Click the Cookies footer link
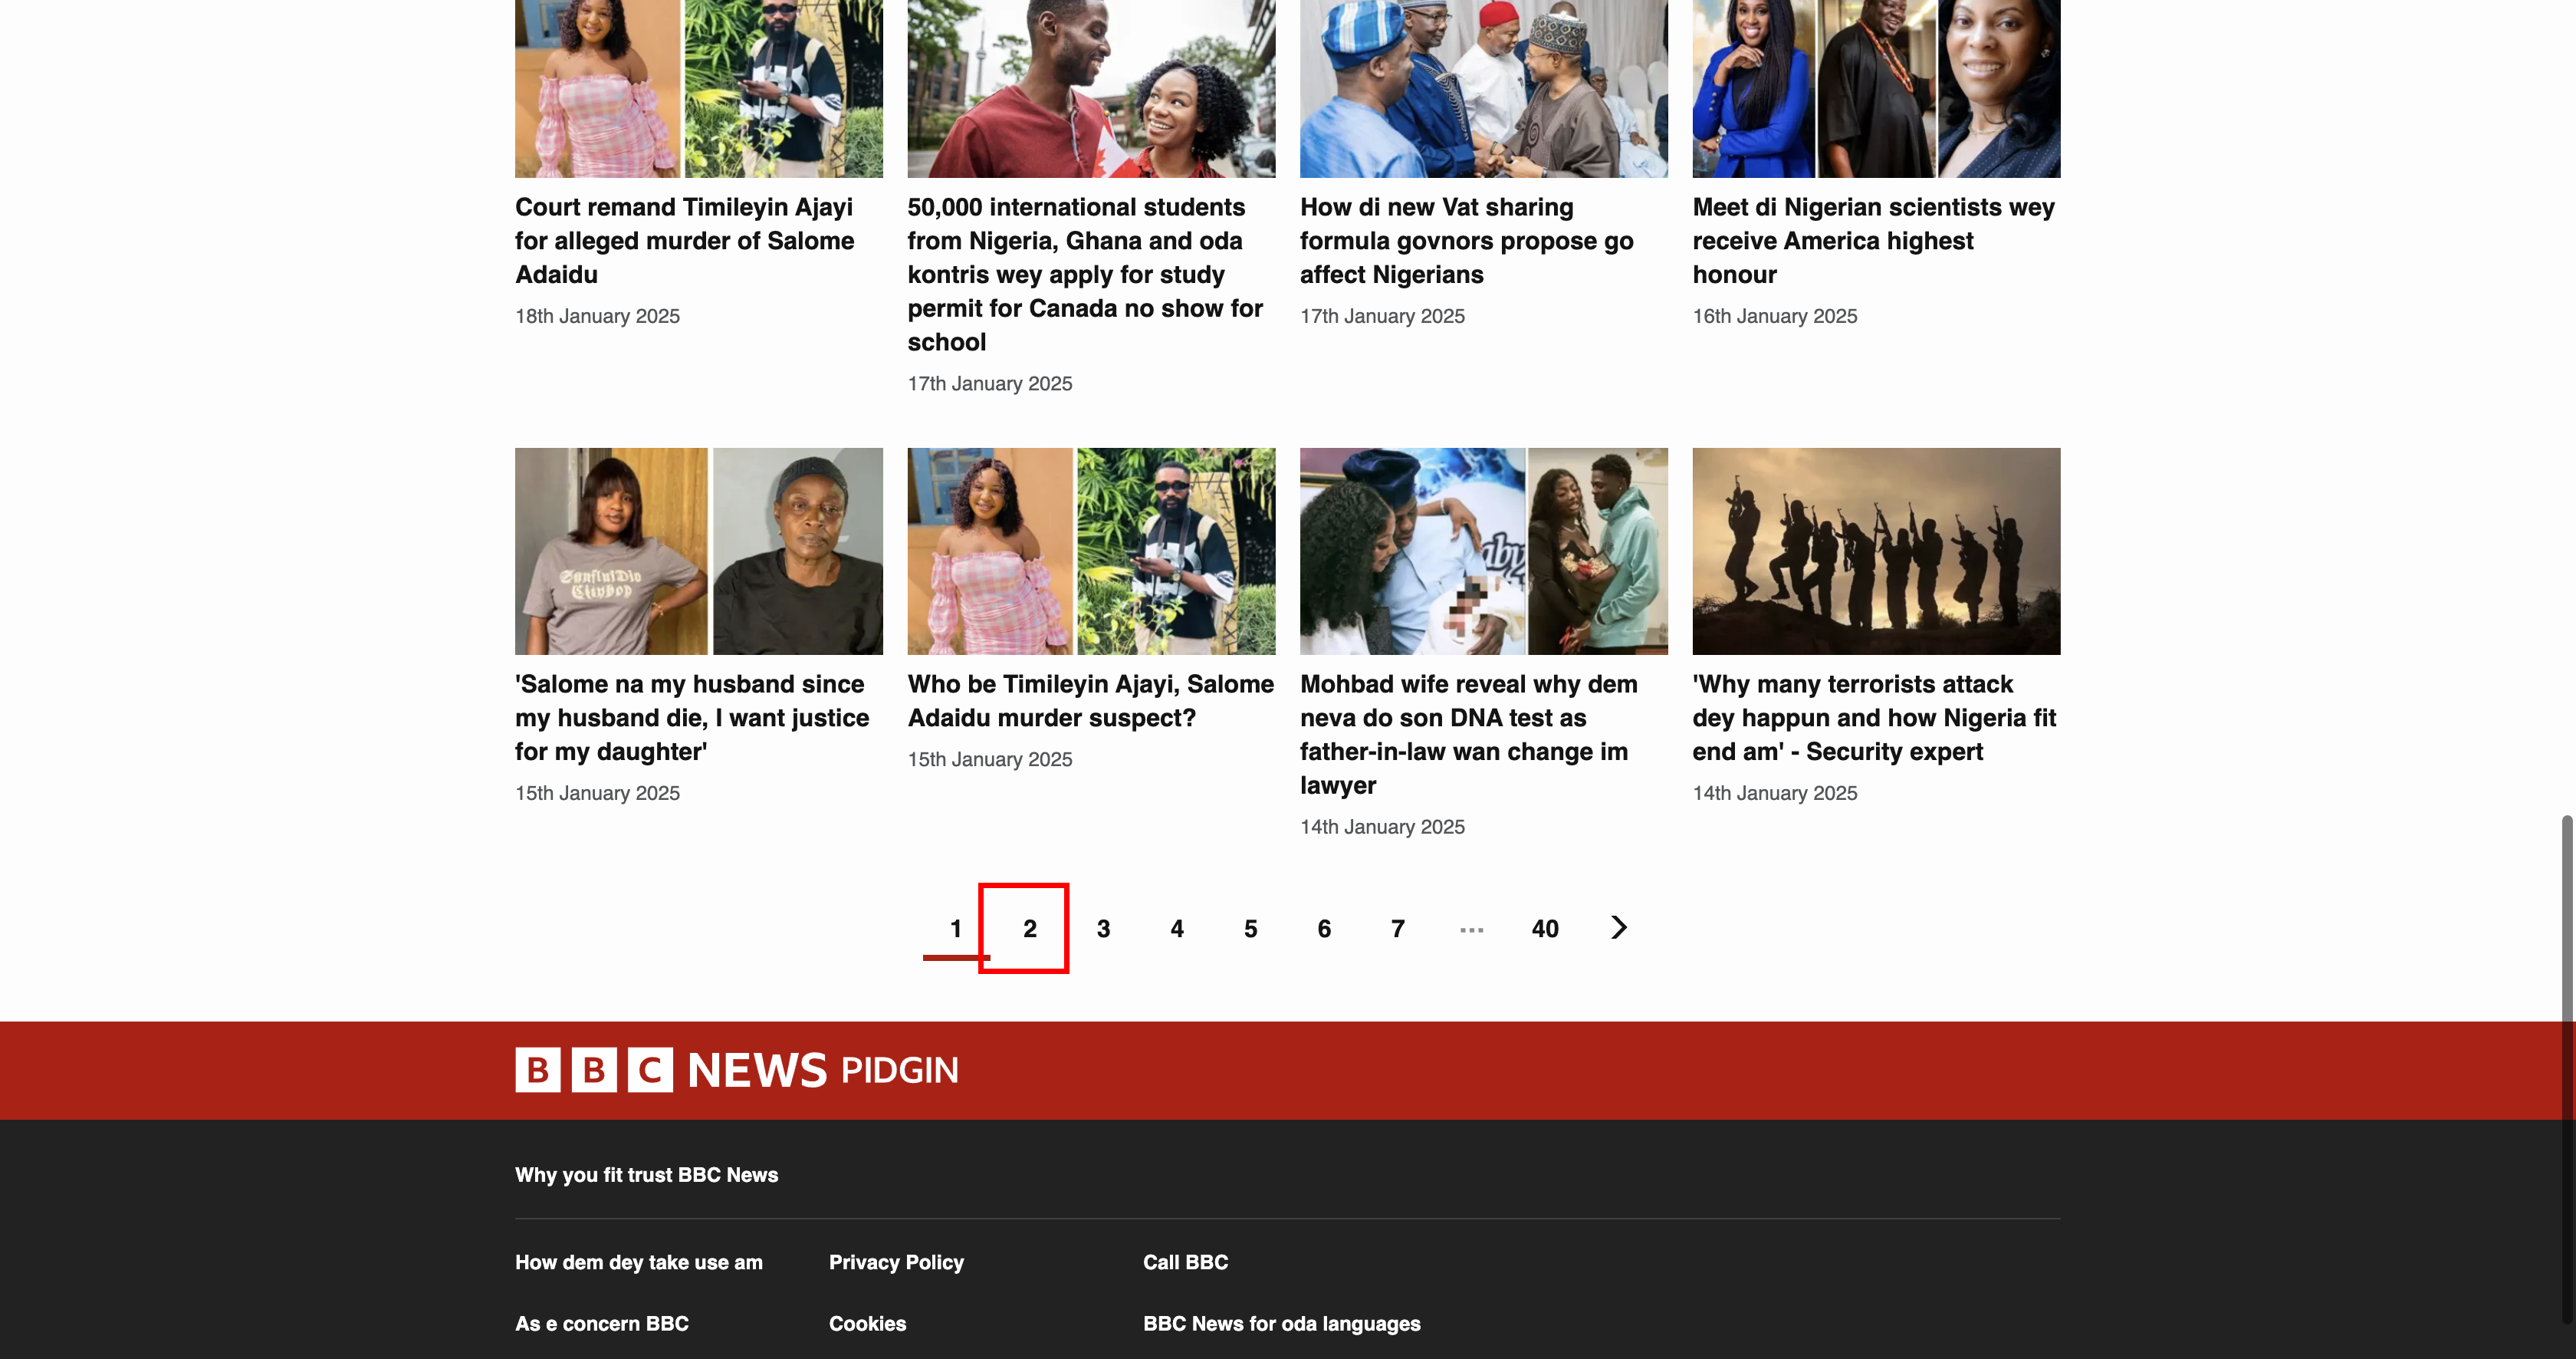 tap(867, 1323)
